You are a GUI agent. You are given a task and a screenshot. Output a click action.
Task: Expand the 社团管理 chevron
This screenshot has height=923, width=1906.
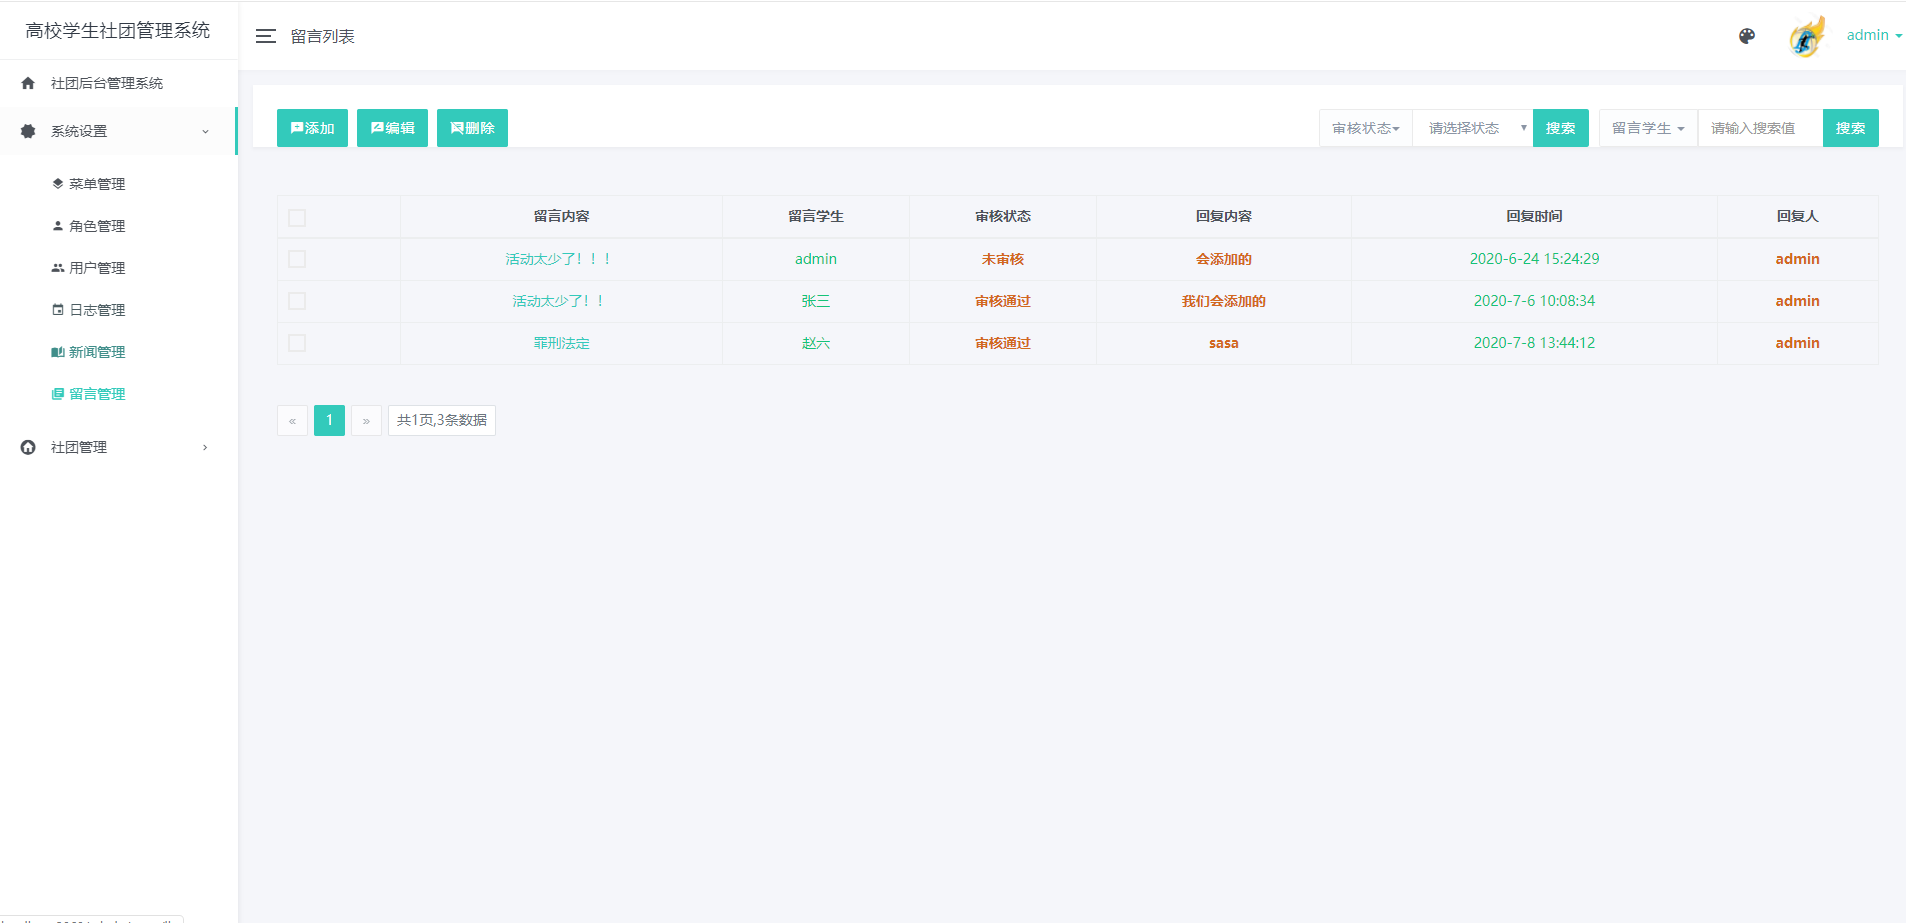tap(205, 447)
